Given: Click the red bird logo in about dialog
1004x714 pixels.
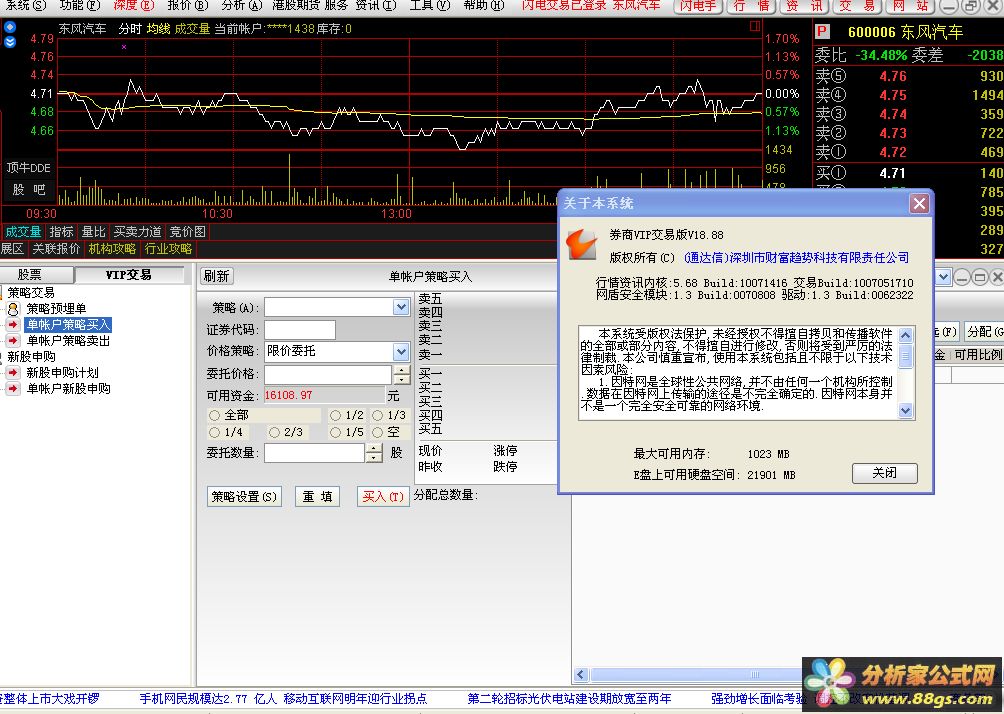Looking at the screenshot, I should click(x=582, y=245).
